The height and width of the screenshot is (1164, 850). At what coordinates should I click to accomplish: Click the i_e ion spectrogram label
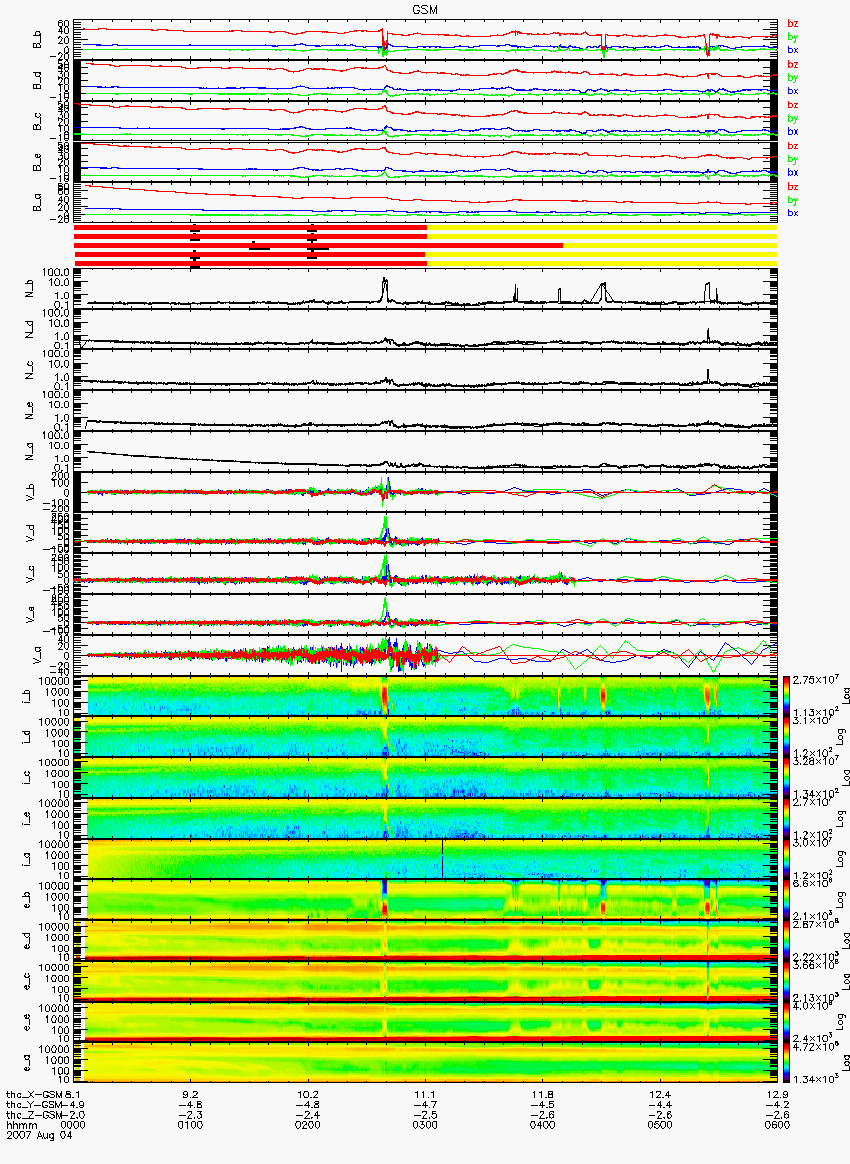[26, 818]
